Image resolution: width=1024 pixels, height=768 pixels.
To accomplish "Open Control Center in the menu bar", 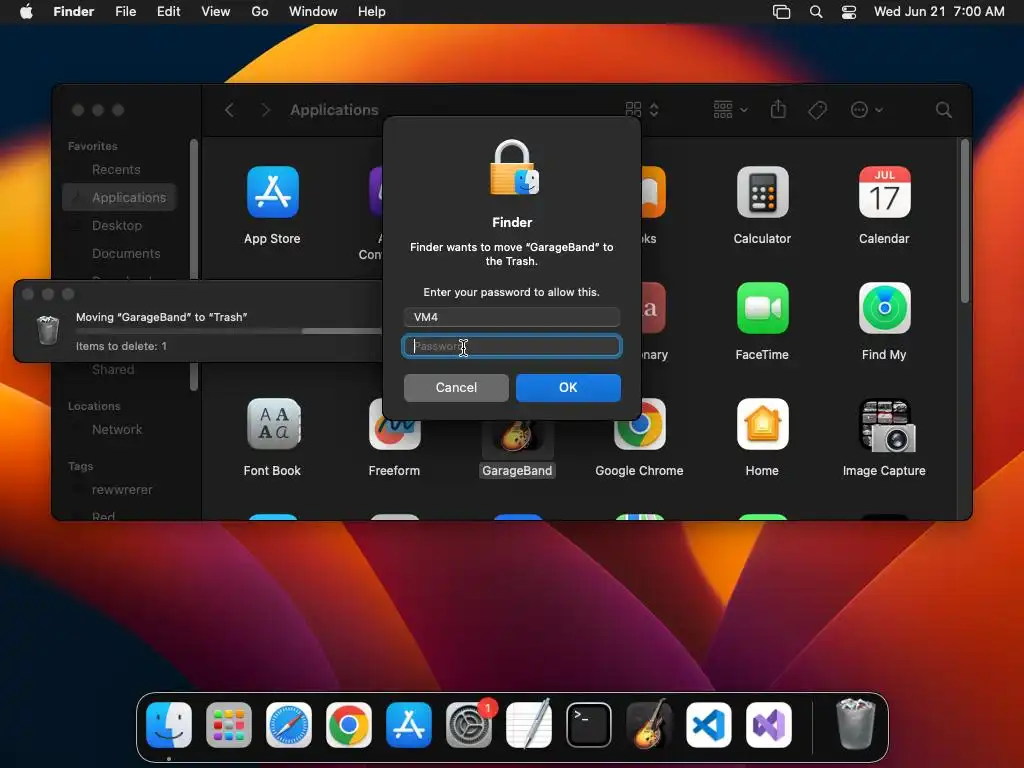I will tap(848, 12).
